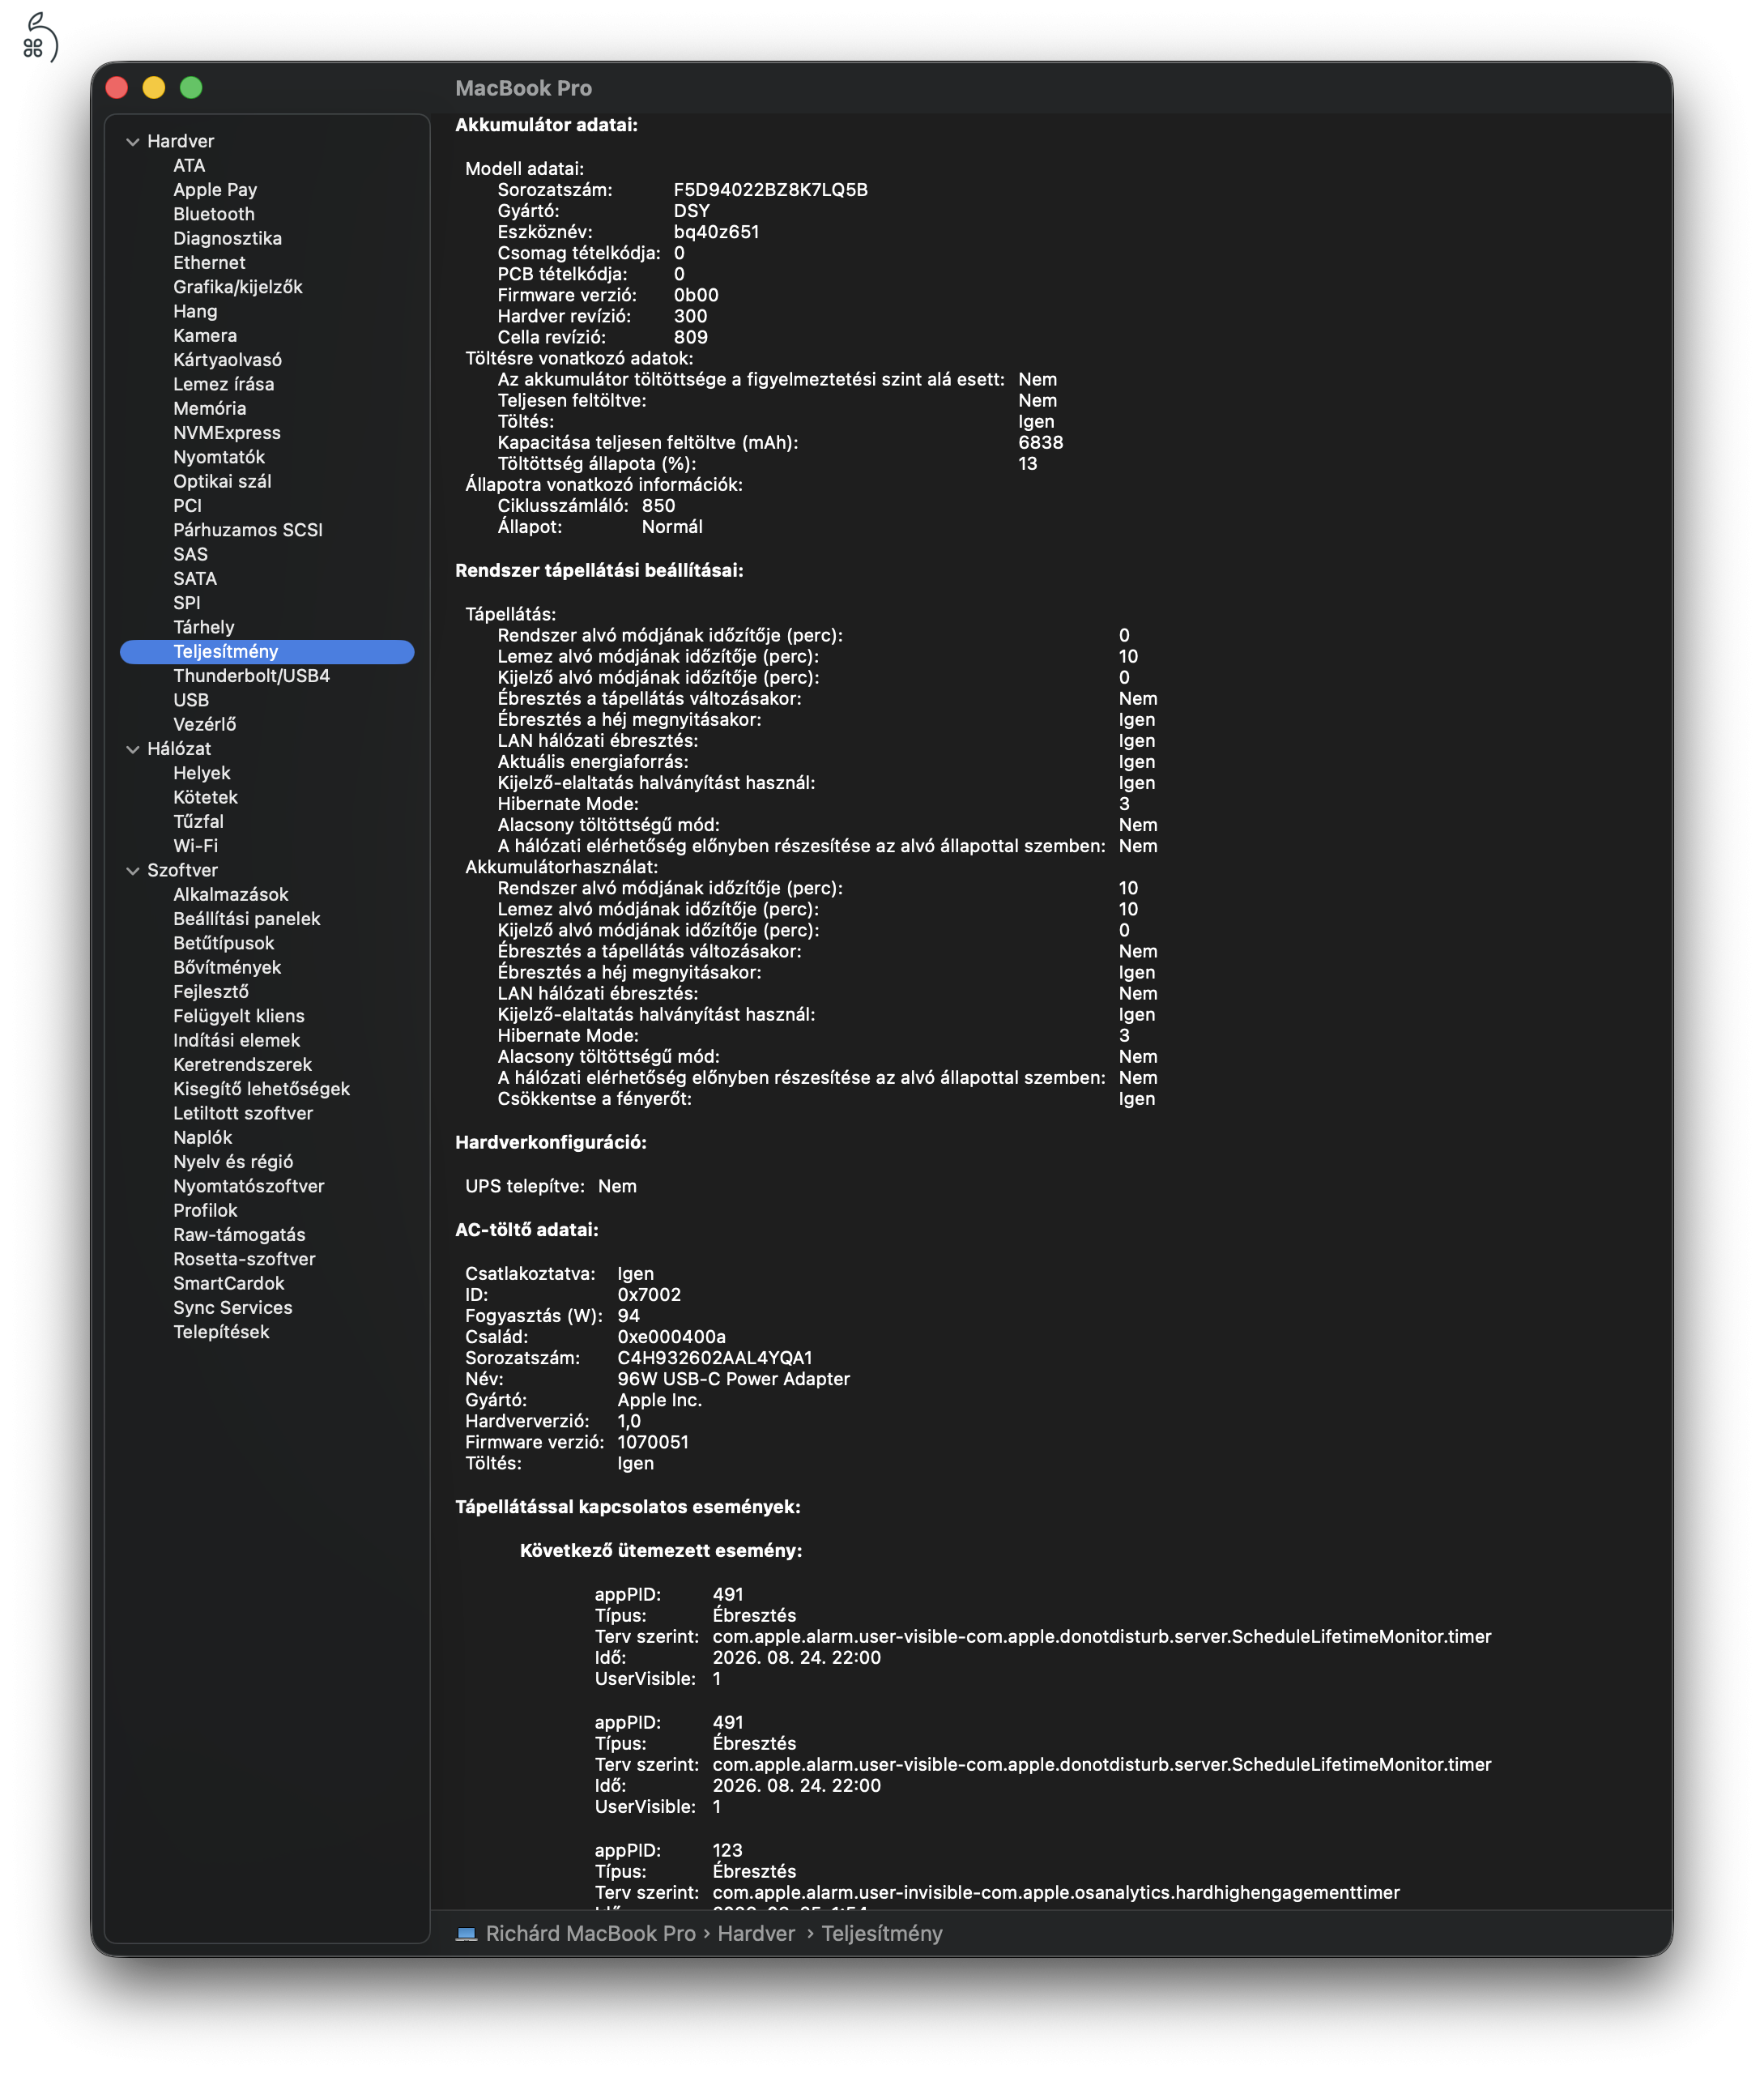Screen dimensions: 1764x2077
Task: Open Grafika/kijelzők section
Action: (238, 287)
